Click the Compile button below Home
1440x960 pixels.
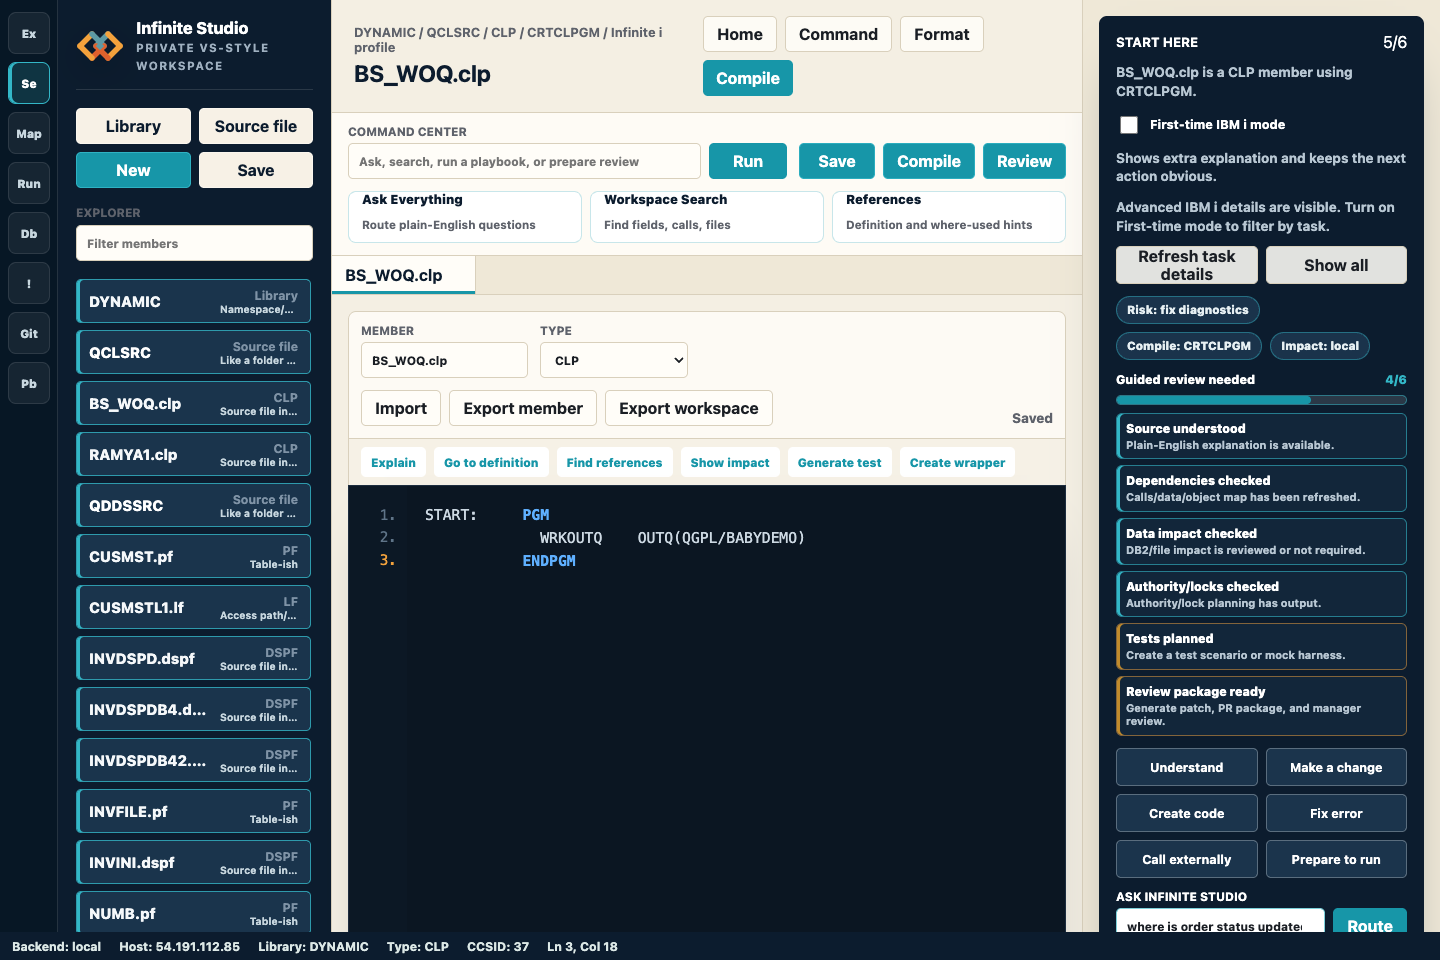748,78
